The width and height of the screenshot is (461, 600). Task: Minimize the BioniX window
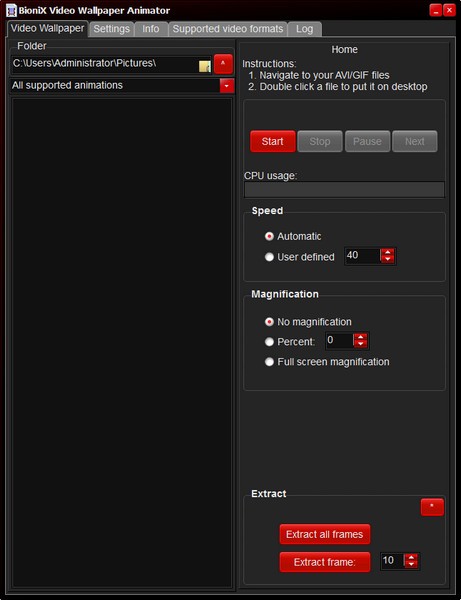(x=435, y=10)
